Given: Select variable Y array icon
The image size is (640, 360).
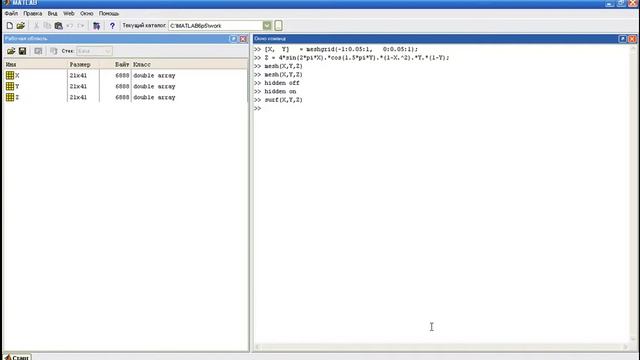Looking at the screenshot, I should tap(10, 86).
